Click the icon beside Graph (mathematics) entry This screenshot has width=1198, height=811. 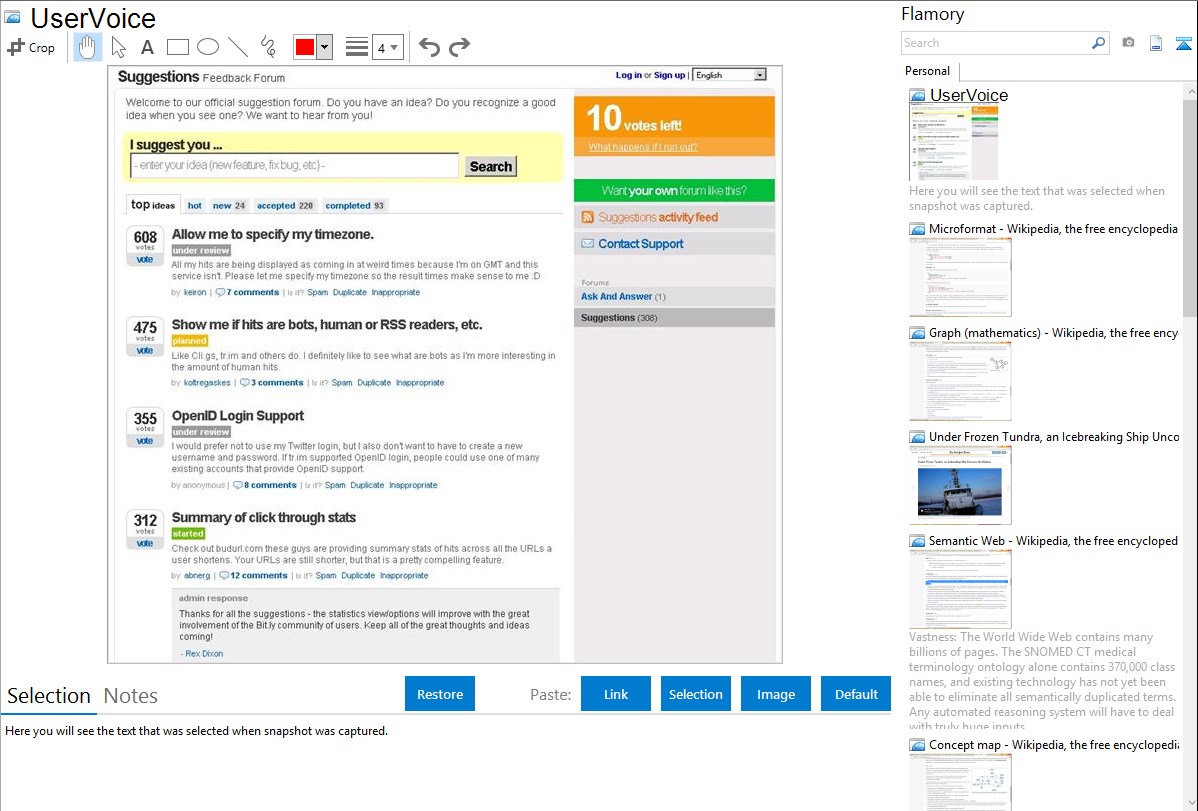pos(917,333)
